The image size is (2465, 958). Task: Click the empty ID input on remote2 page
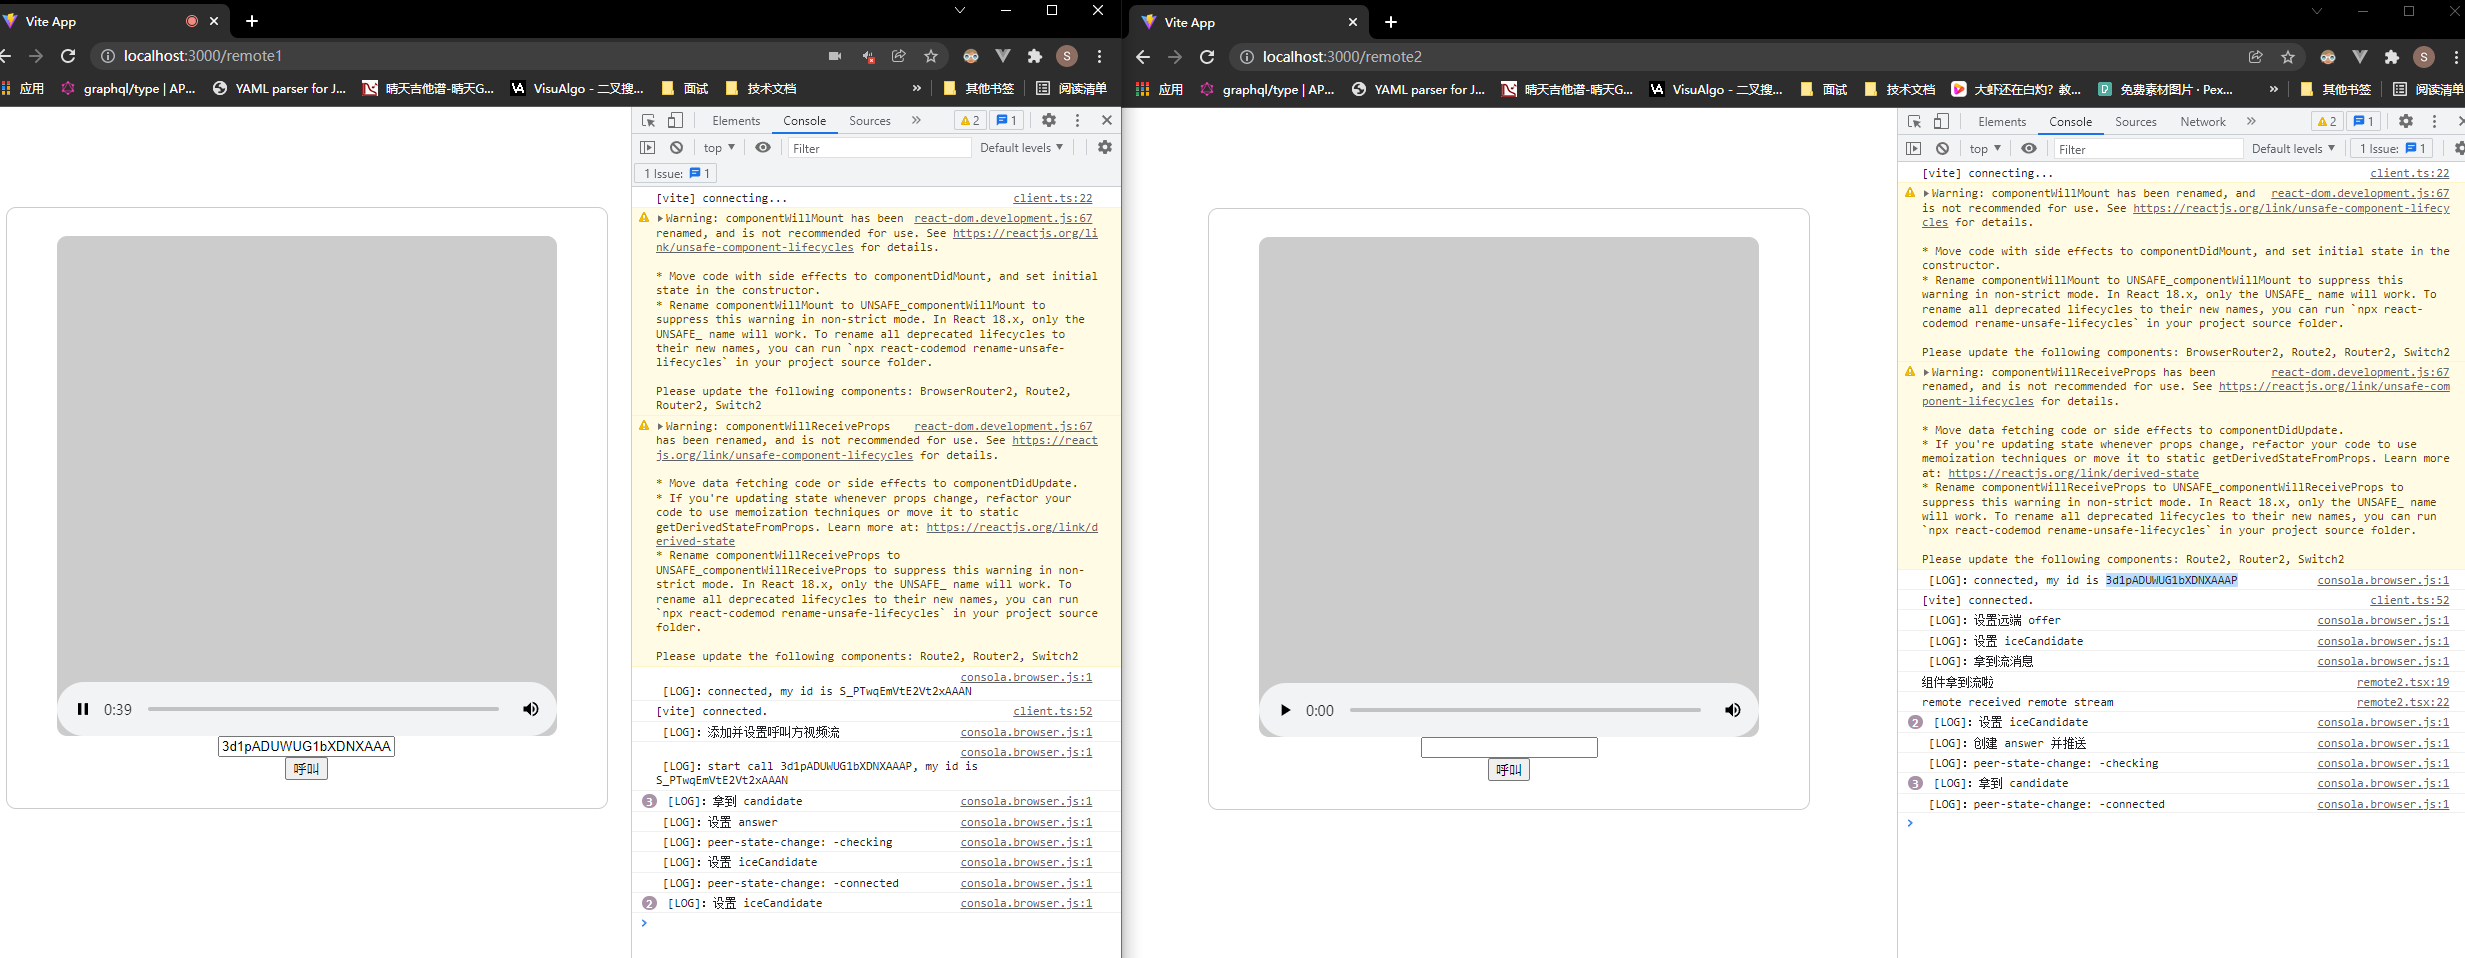pyautogui.click(x=1508, y=747)
